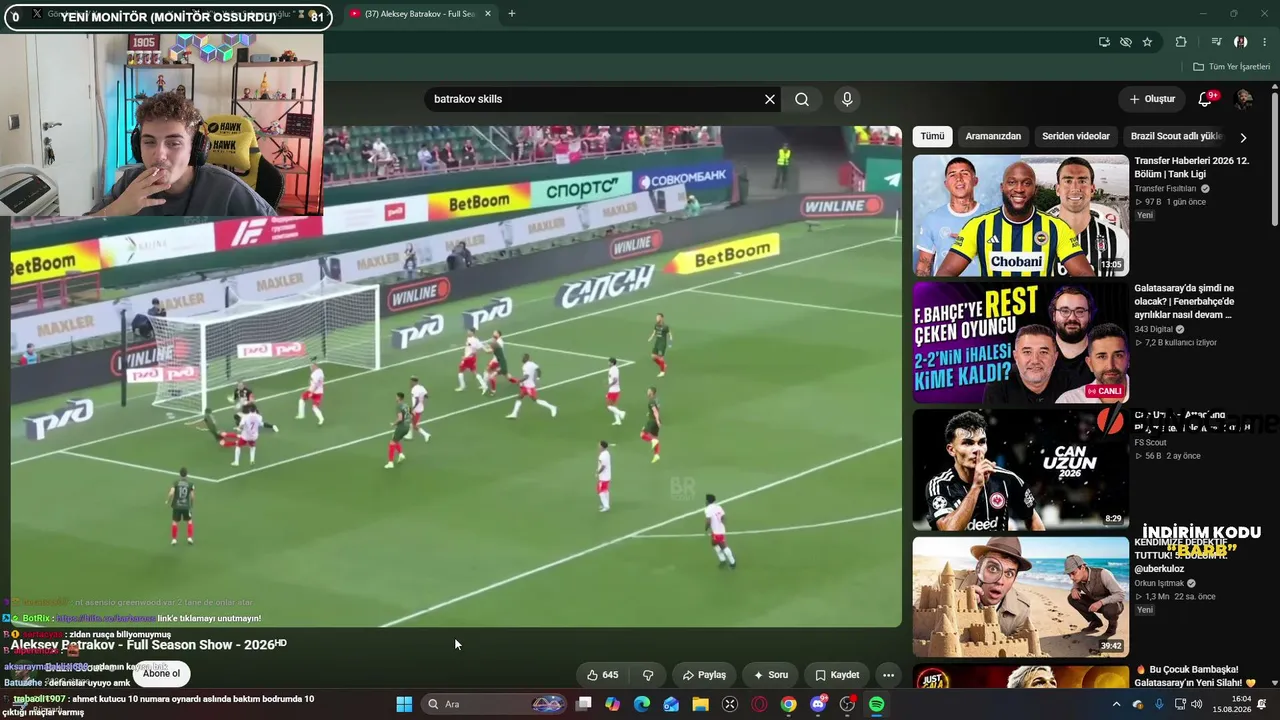
Task: Open the 343 Digital channel link
Action: (1153, 329)
